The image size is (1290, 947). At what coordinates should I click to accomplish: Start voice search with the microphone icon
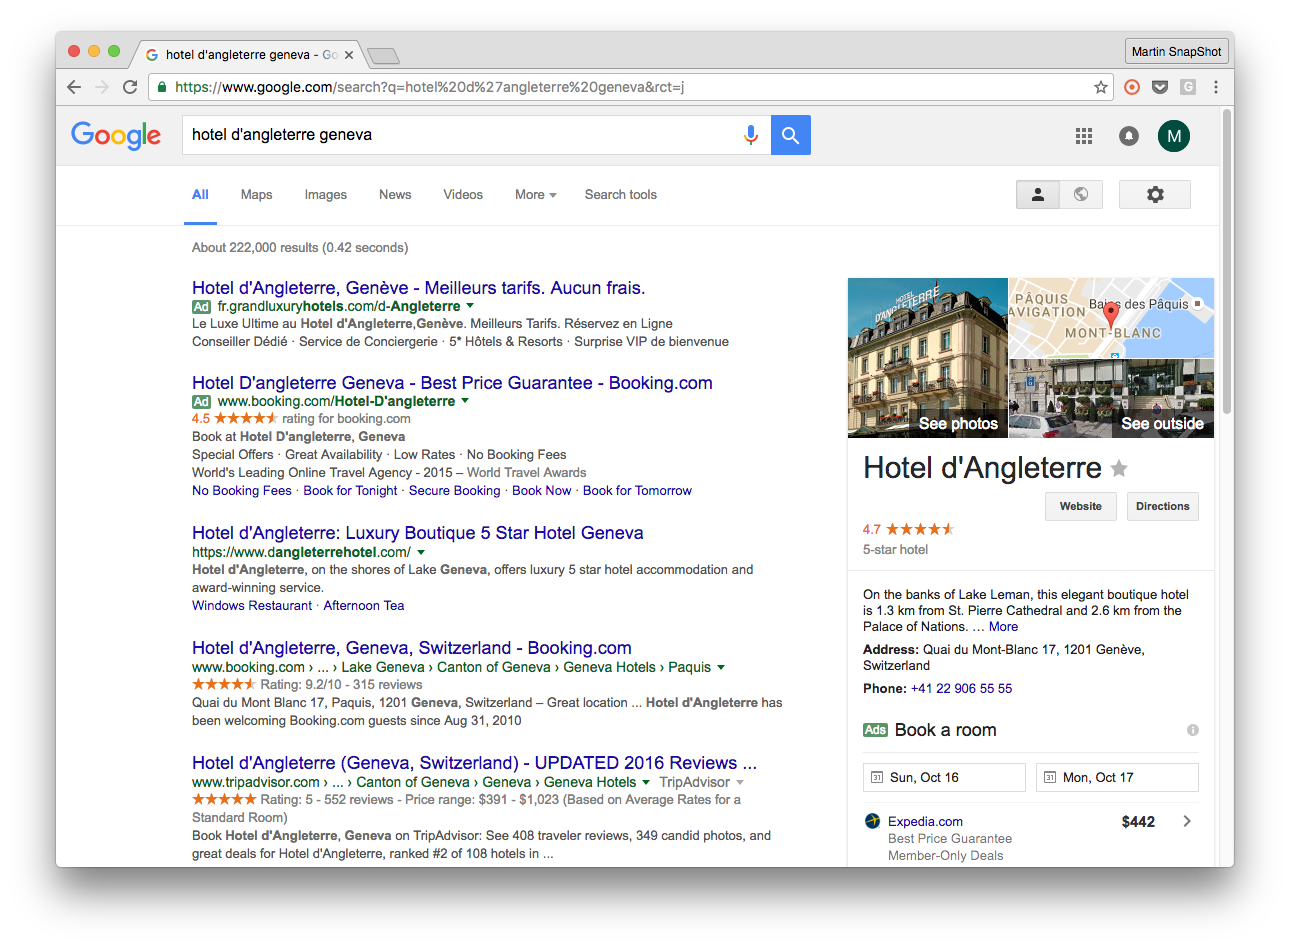coord(751,135)
